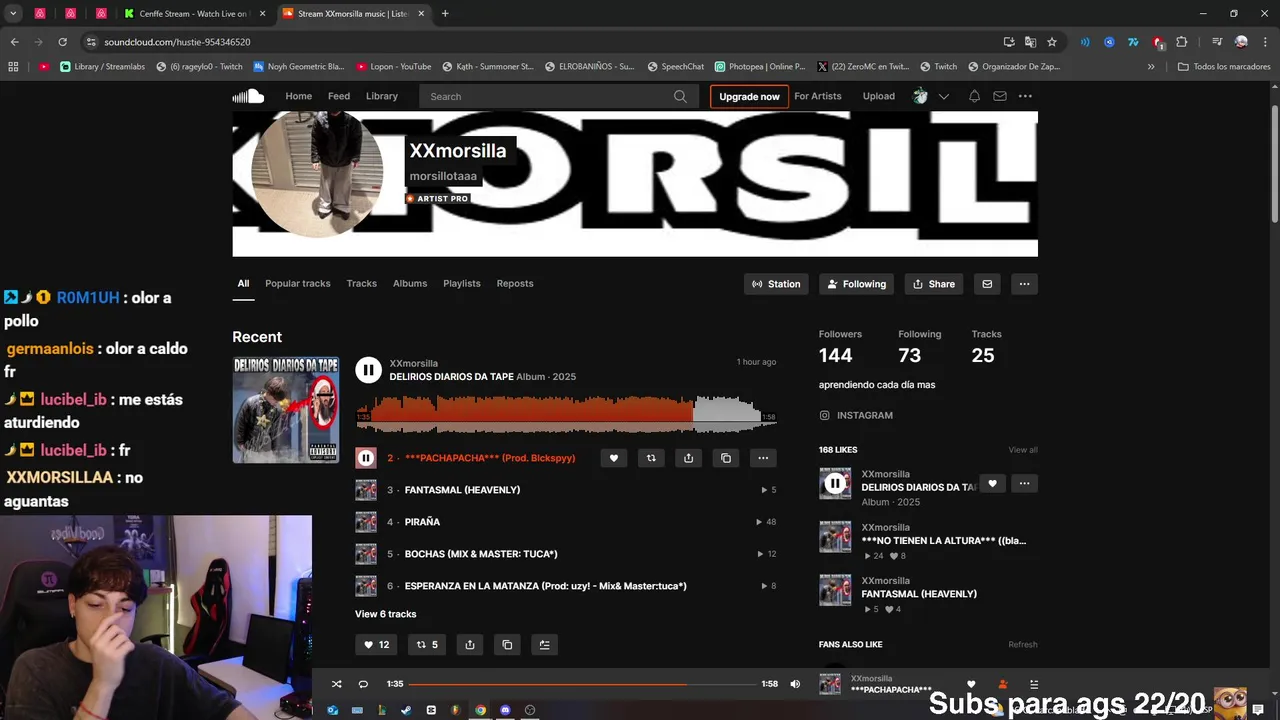Screen dimensions: 1280x720
Task: Open more options for the ***PACHAPACHA*** track row
Action: pos(763,458)
